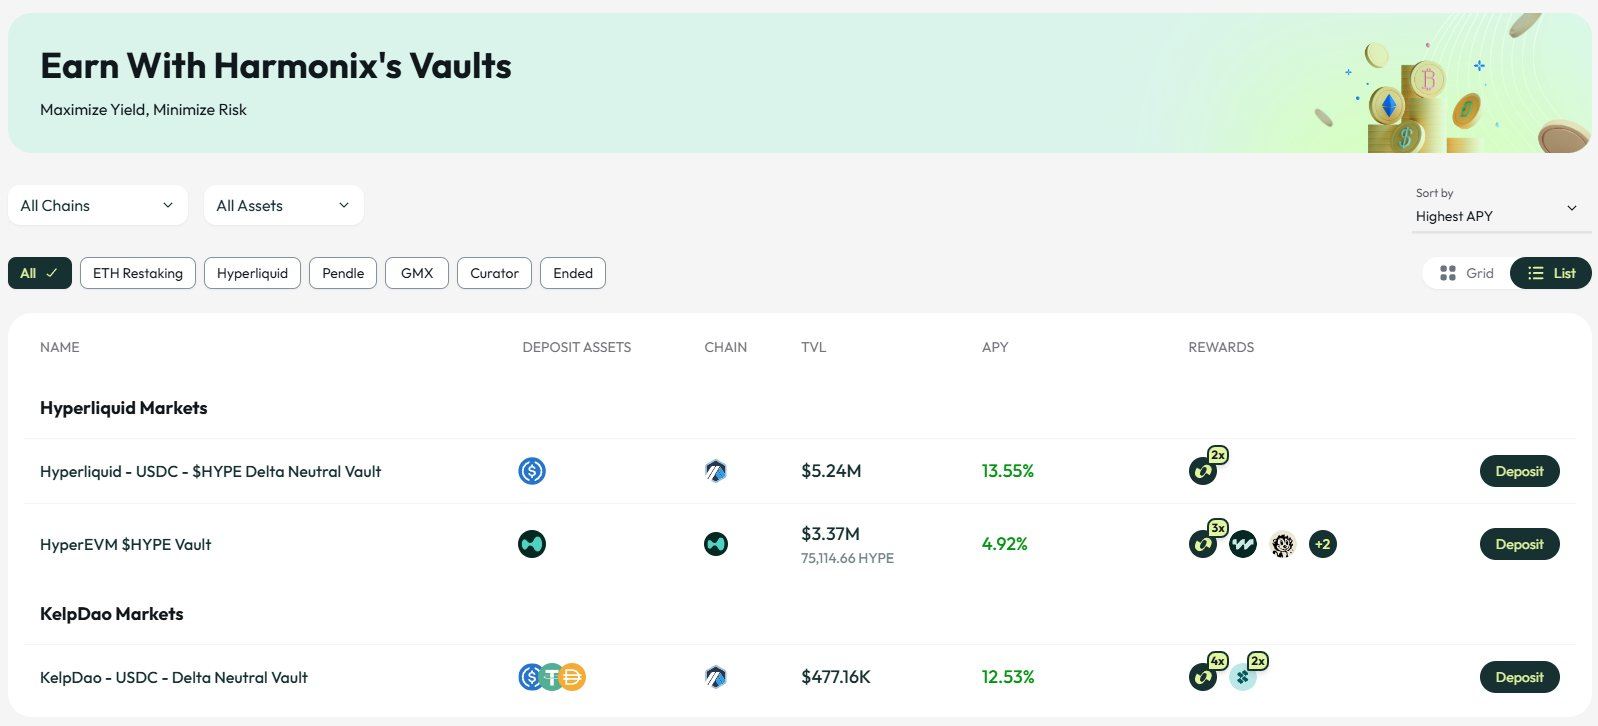
Task: Filter vaults by ETH Restaking
Action: [x=138, y=273]
